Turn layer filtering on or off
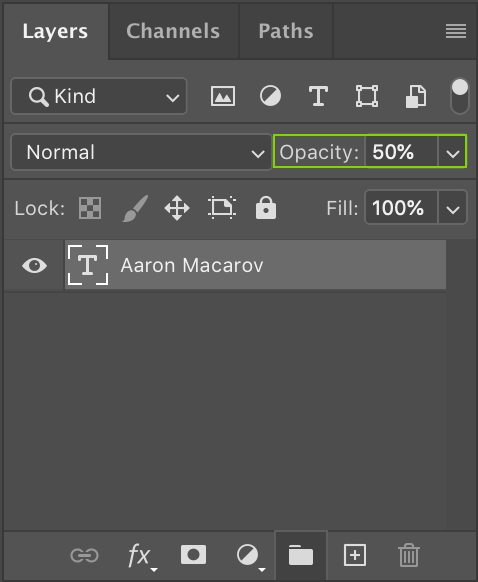This screenshot has height=582, width=478. coord(460,96)
